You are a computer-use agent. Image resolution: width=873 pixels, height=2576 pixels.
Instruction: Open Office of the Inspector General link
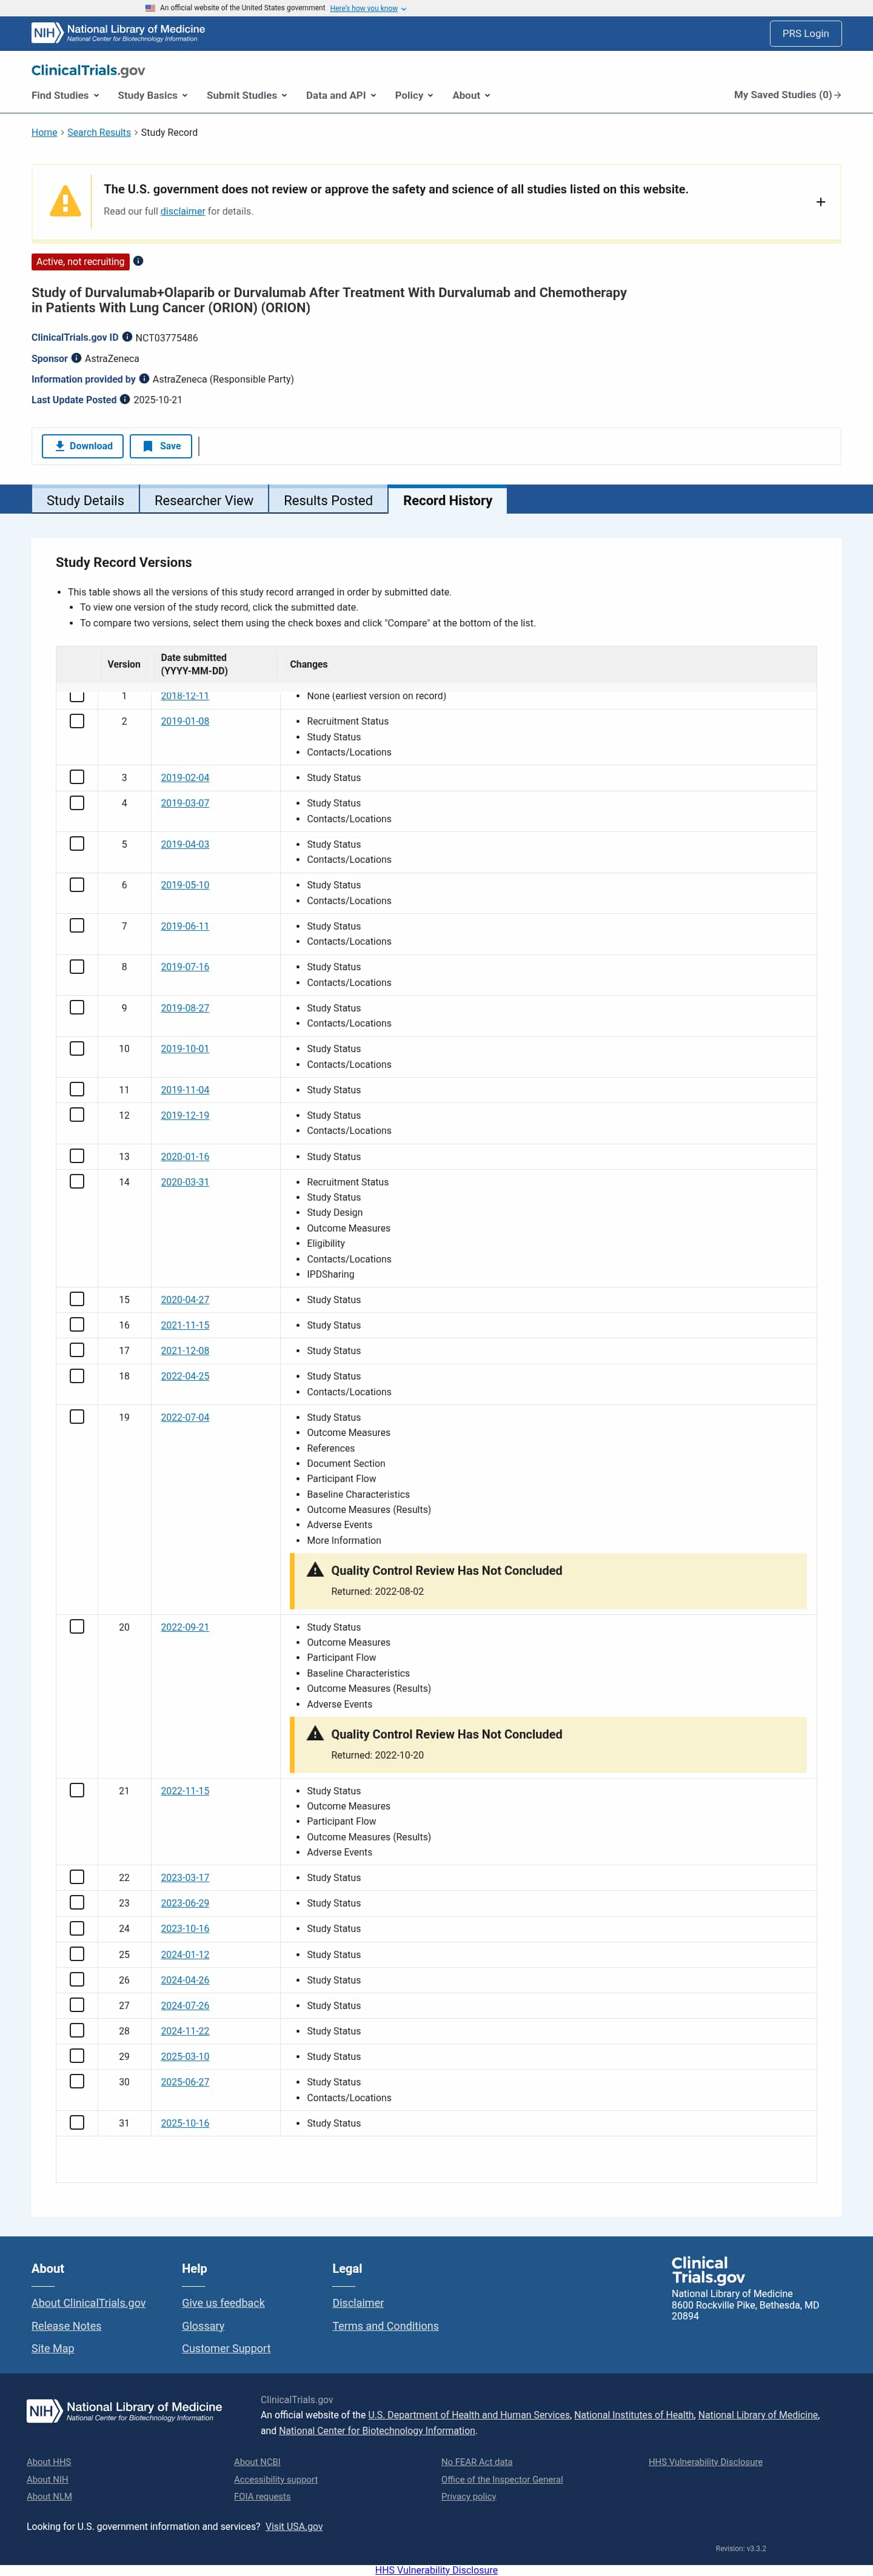(x=502, y=2479)
